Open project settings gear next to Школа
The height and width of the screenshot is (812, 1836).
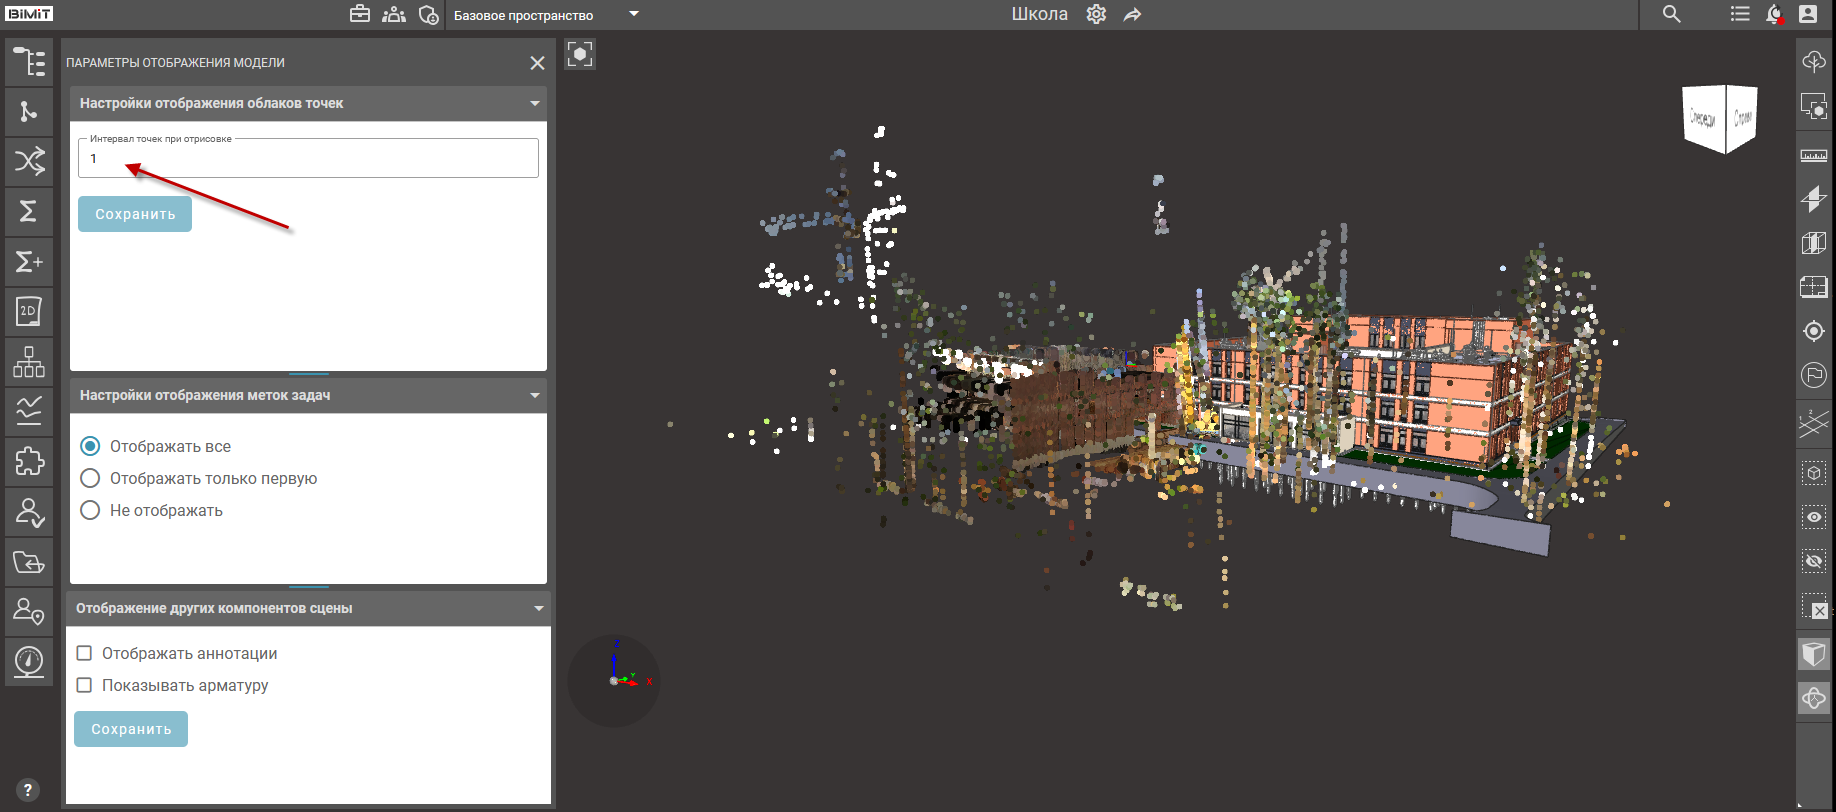[1096, 14]
